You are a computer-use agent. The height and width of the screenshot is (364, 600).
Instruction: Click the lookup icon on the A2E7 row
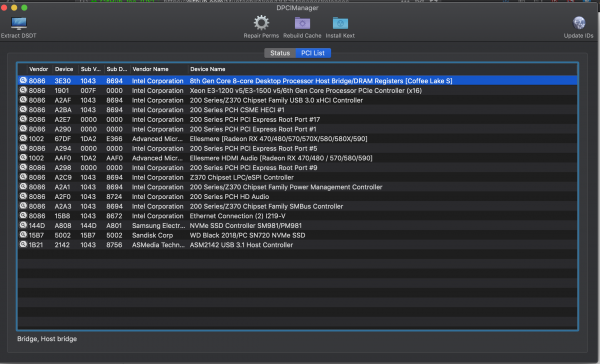(23, 119)
